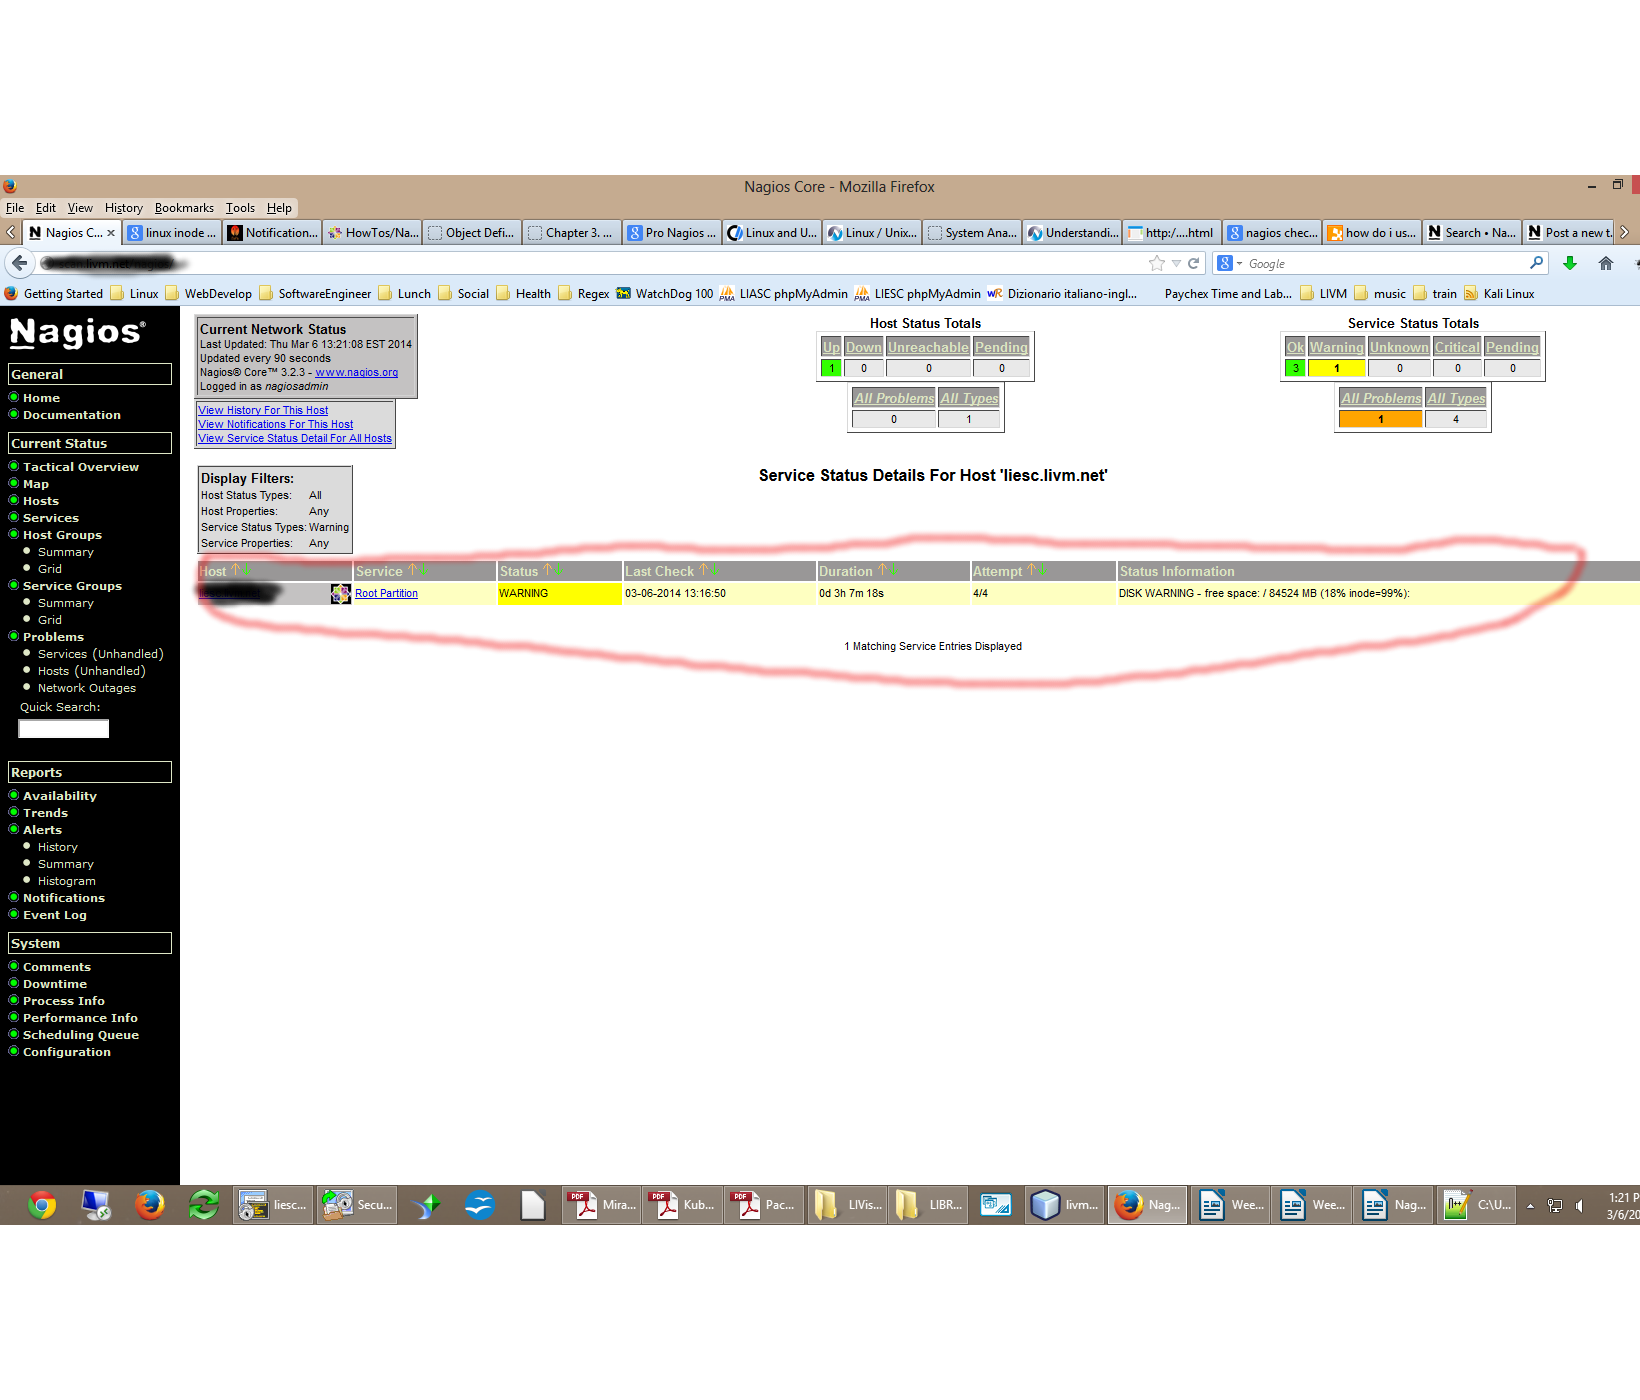
Task: Open the Bookmarks menu
Action: pyautogui.click(x=184, y=208)
